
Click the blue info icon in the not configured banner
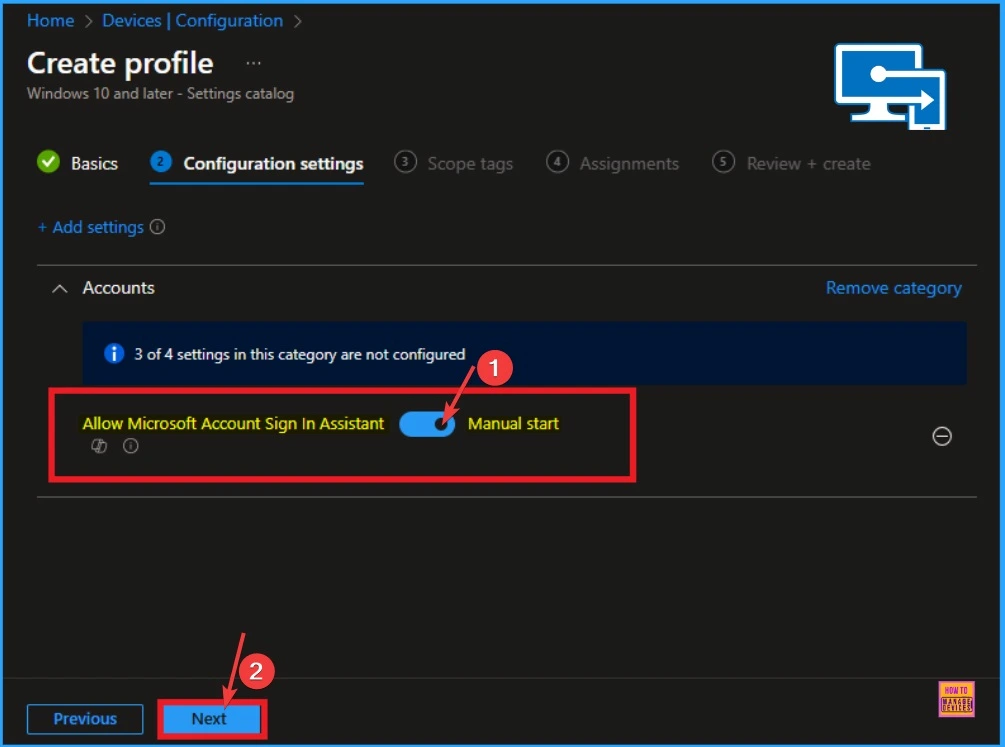[114, 353]
